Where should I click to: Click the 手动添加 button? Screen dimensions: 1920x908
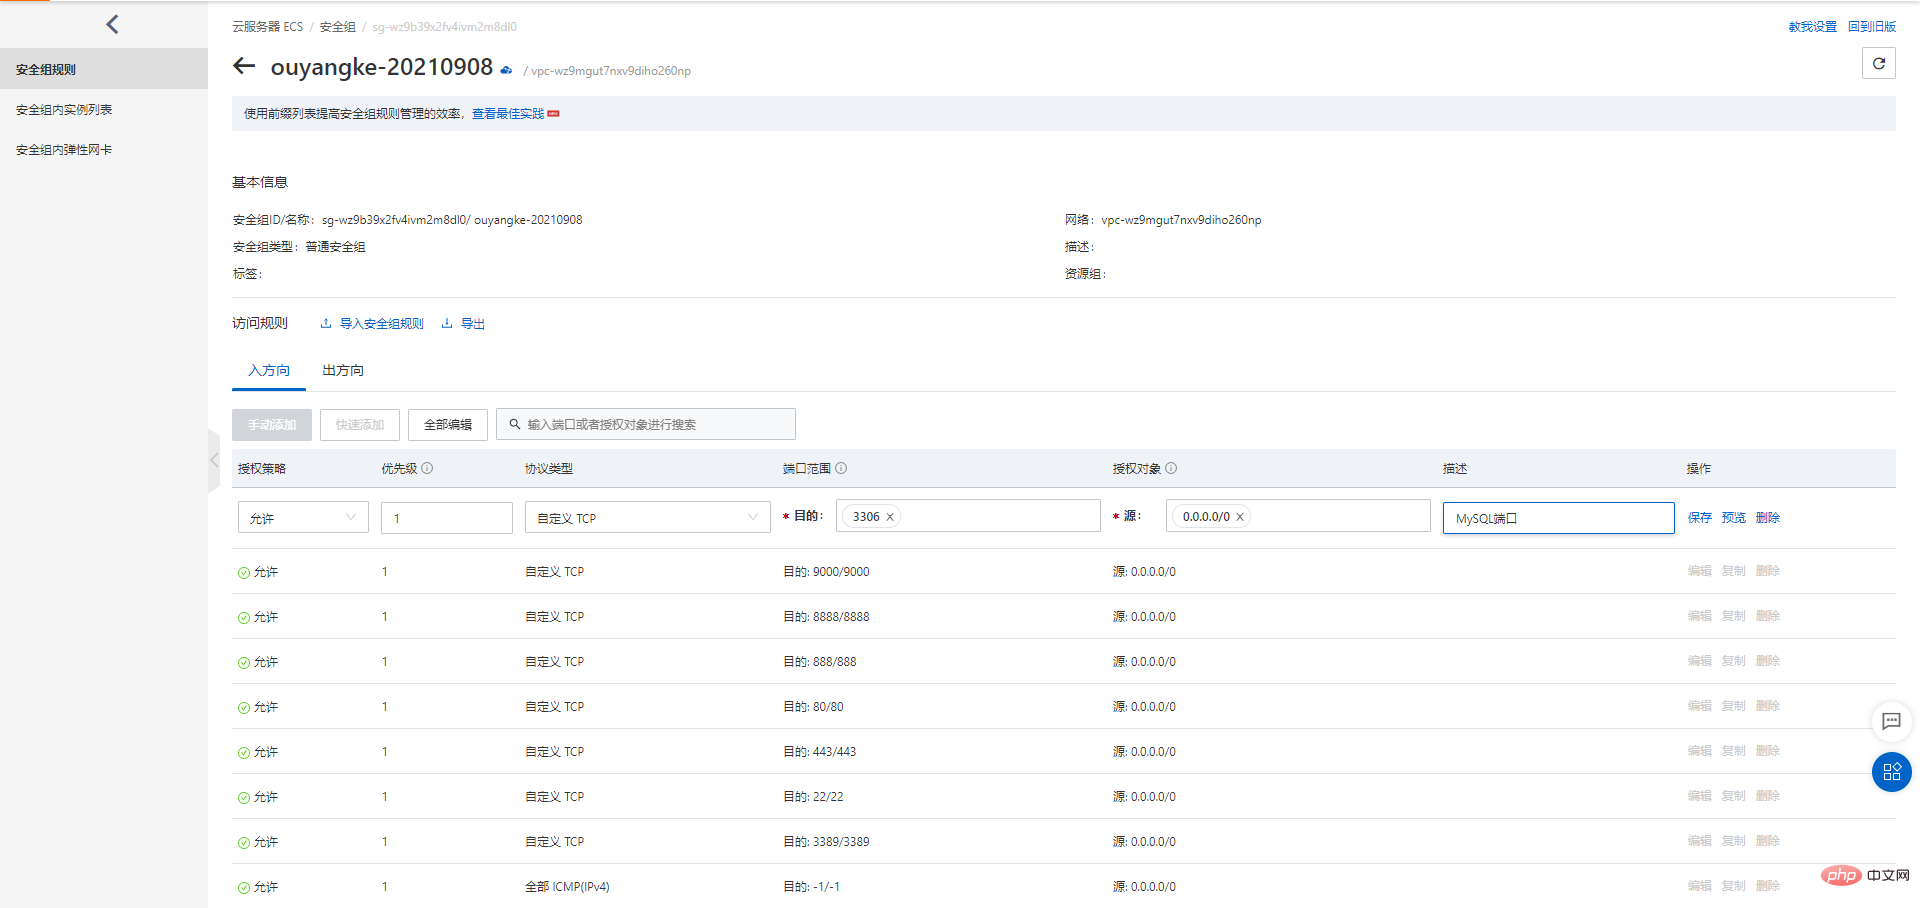click(272, 425)
